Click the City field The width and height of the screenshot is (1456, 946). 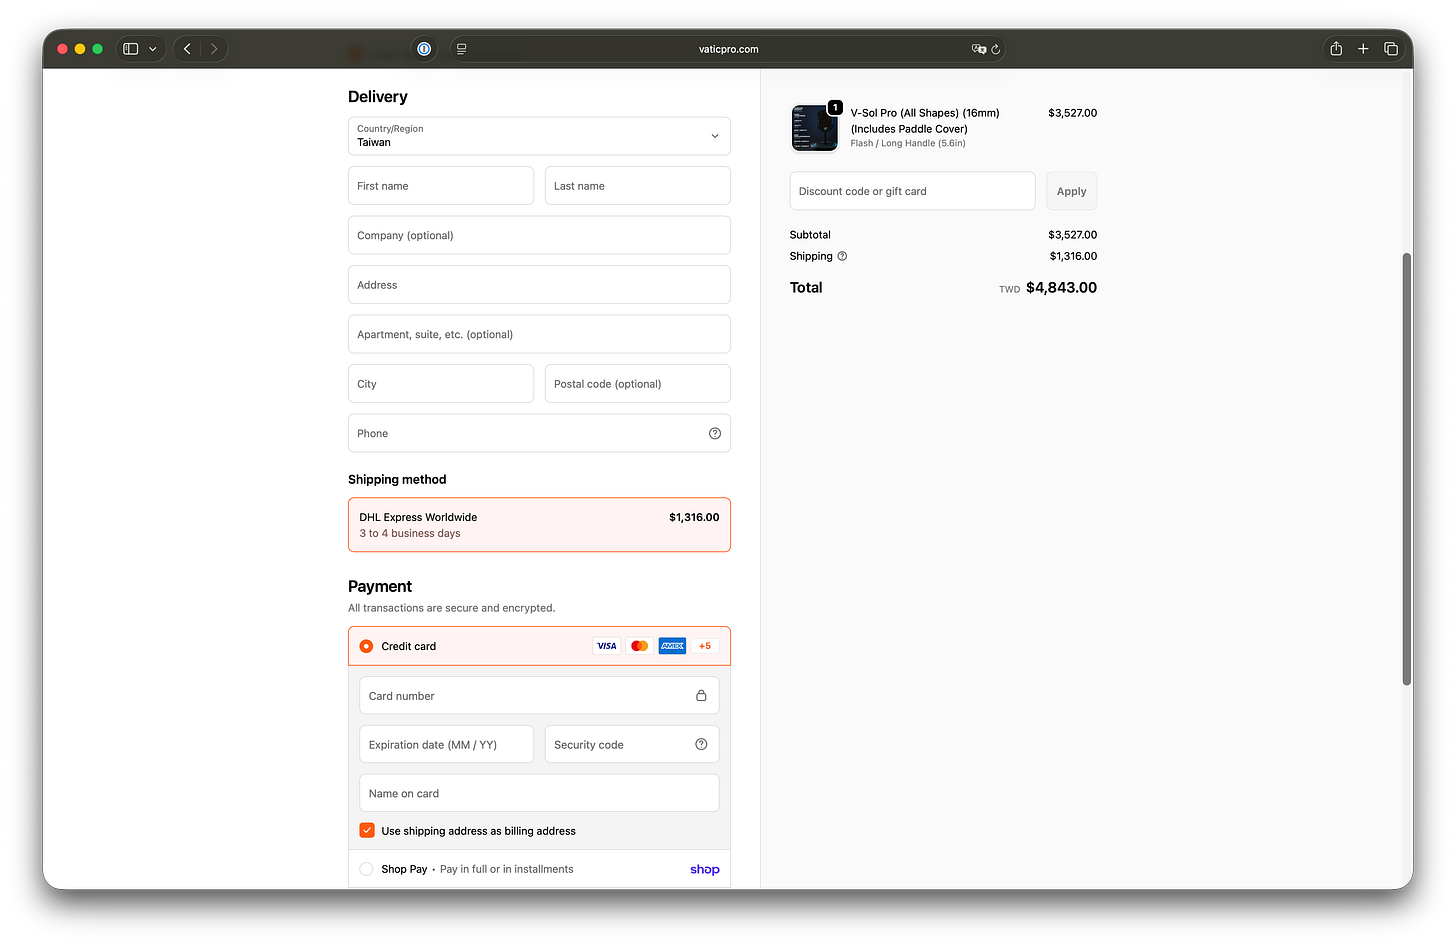[x=441, y=384]
